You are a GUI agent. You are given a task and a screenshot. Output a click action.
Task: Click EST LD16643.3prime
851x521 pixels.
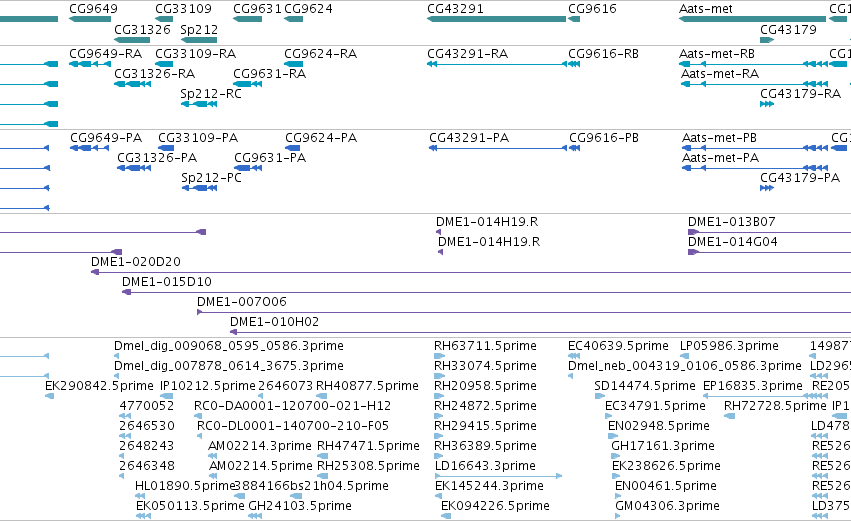point(485,466)
